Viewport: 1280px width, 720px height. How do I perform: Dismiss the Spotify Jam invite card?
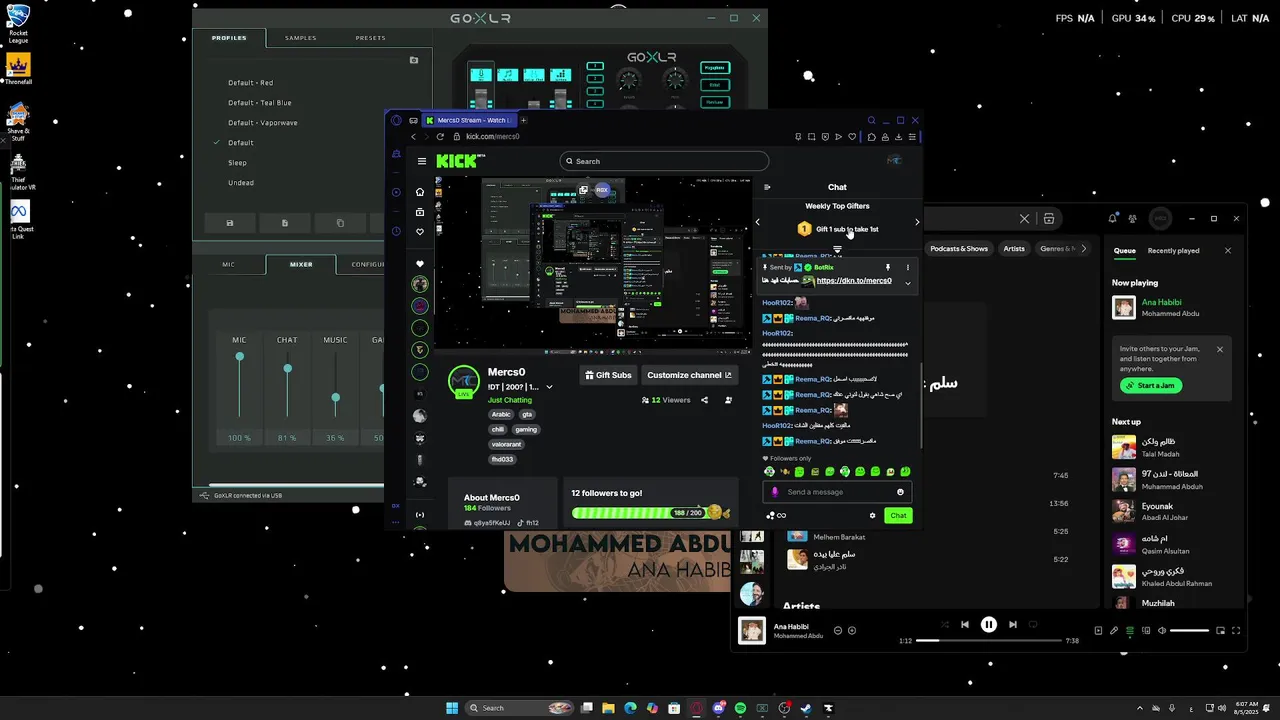click(1220, 349)
